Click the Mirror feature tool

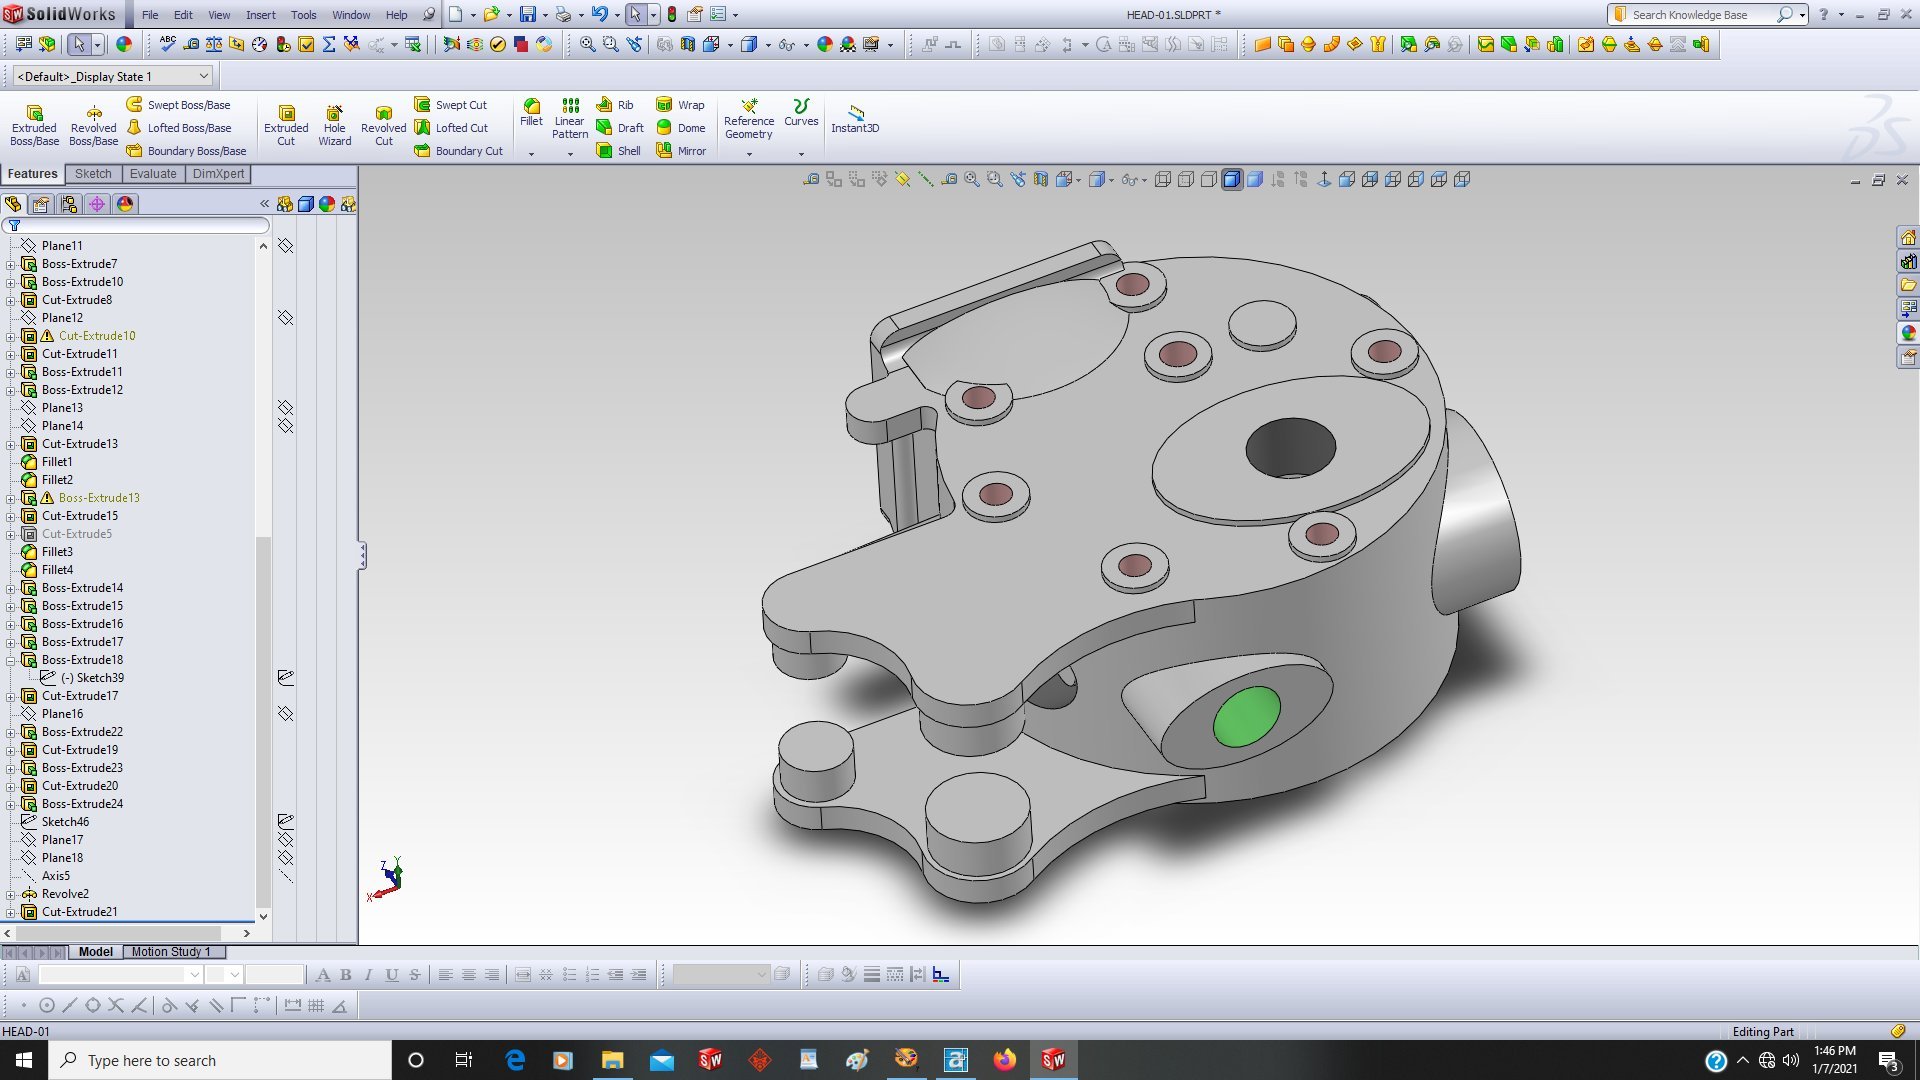[680, 151]
